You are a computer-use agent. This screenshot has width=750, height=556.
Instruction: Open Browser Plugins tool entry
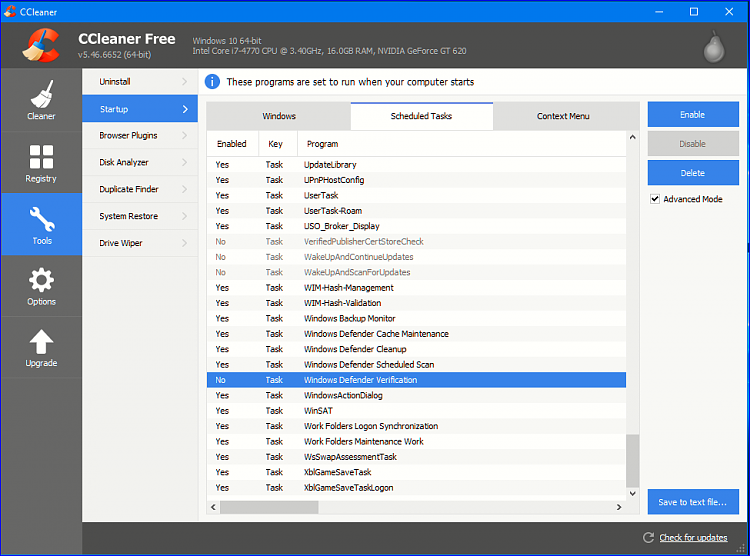click(140, 135)
